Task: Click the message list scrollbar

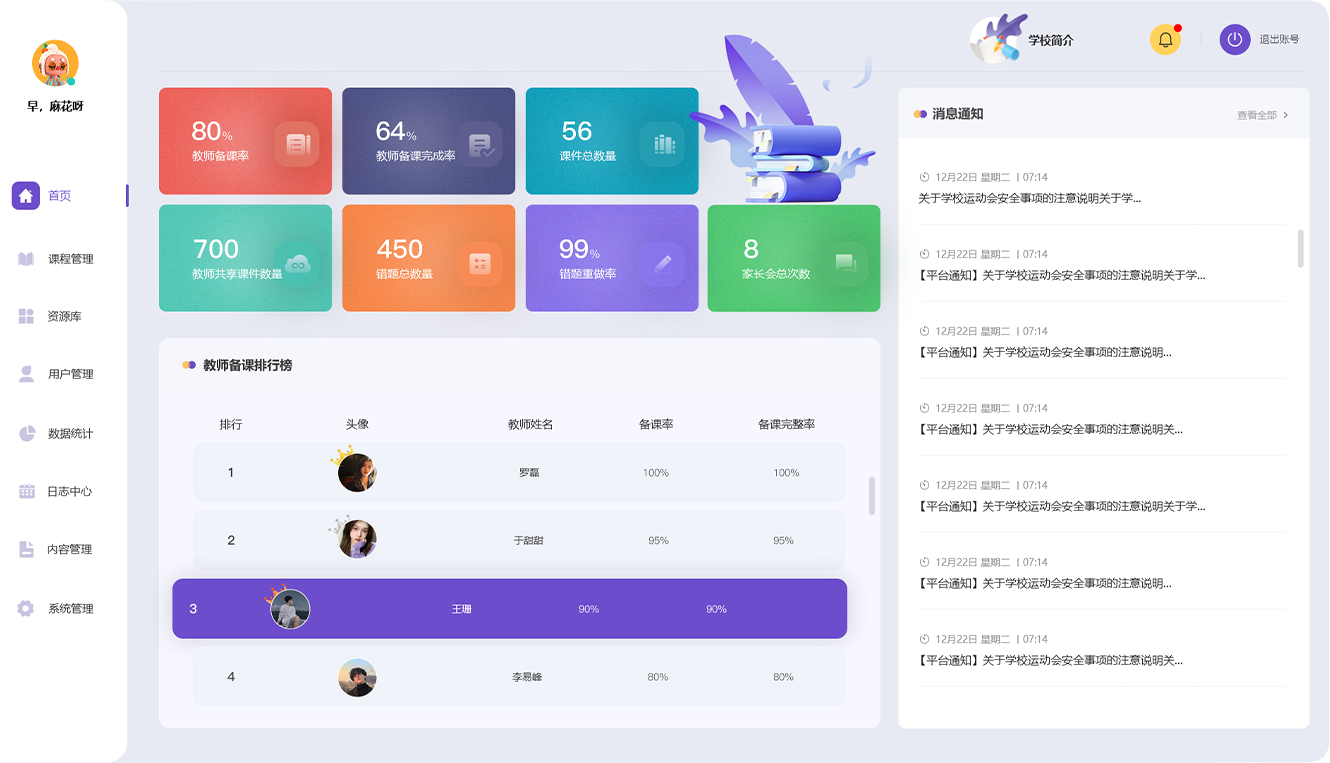Action: point(1300,248)
